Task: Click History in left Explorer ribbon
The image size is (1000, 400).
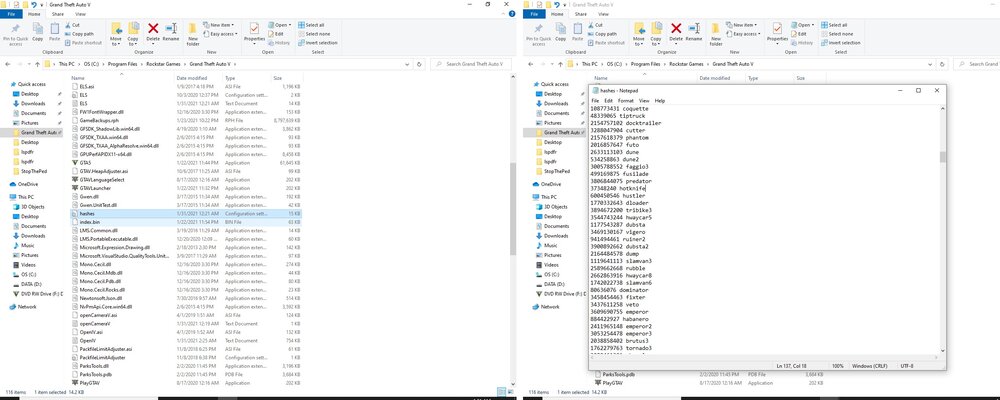Action: click(279, 43)
